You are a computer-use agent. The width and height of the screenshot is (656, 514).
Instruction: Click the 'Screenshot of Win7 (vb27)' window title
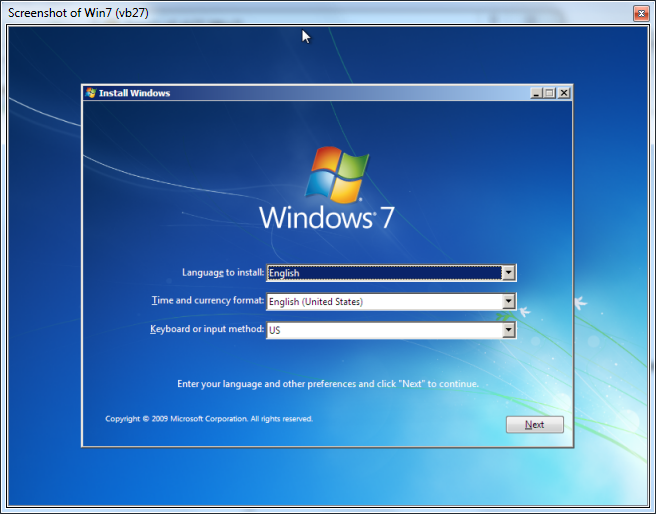(78, 13)
